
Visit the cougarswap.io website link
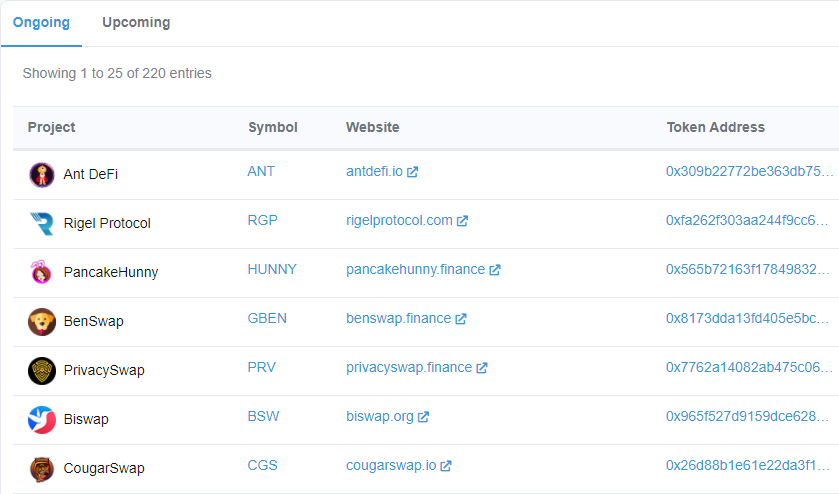[391, 466]
